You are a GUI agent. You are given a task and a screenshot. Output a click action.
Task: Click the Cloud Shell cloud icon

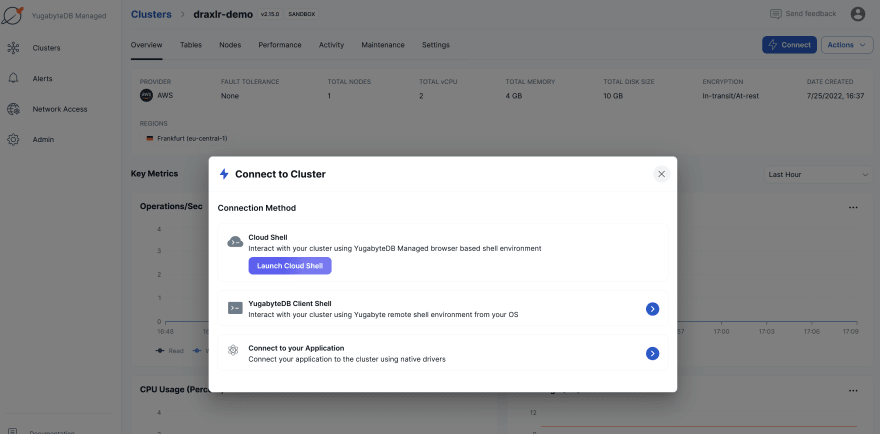coord(235,242)
